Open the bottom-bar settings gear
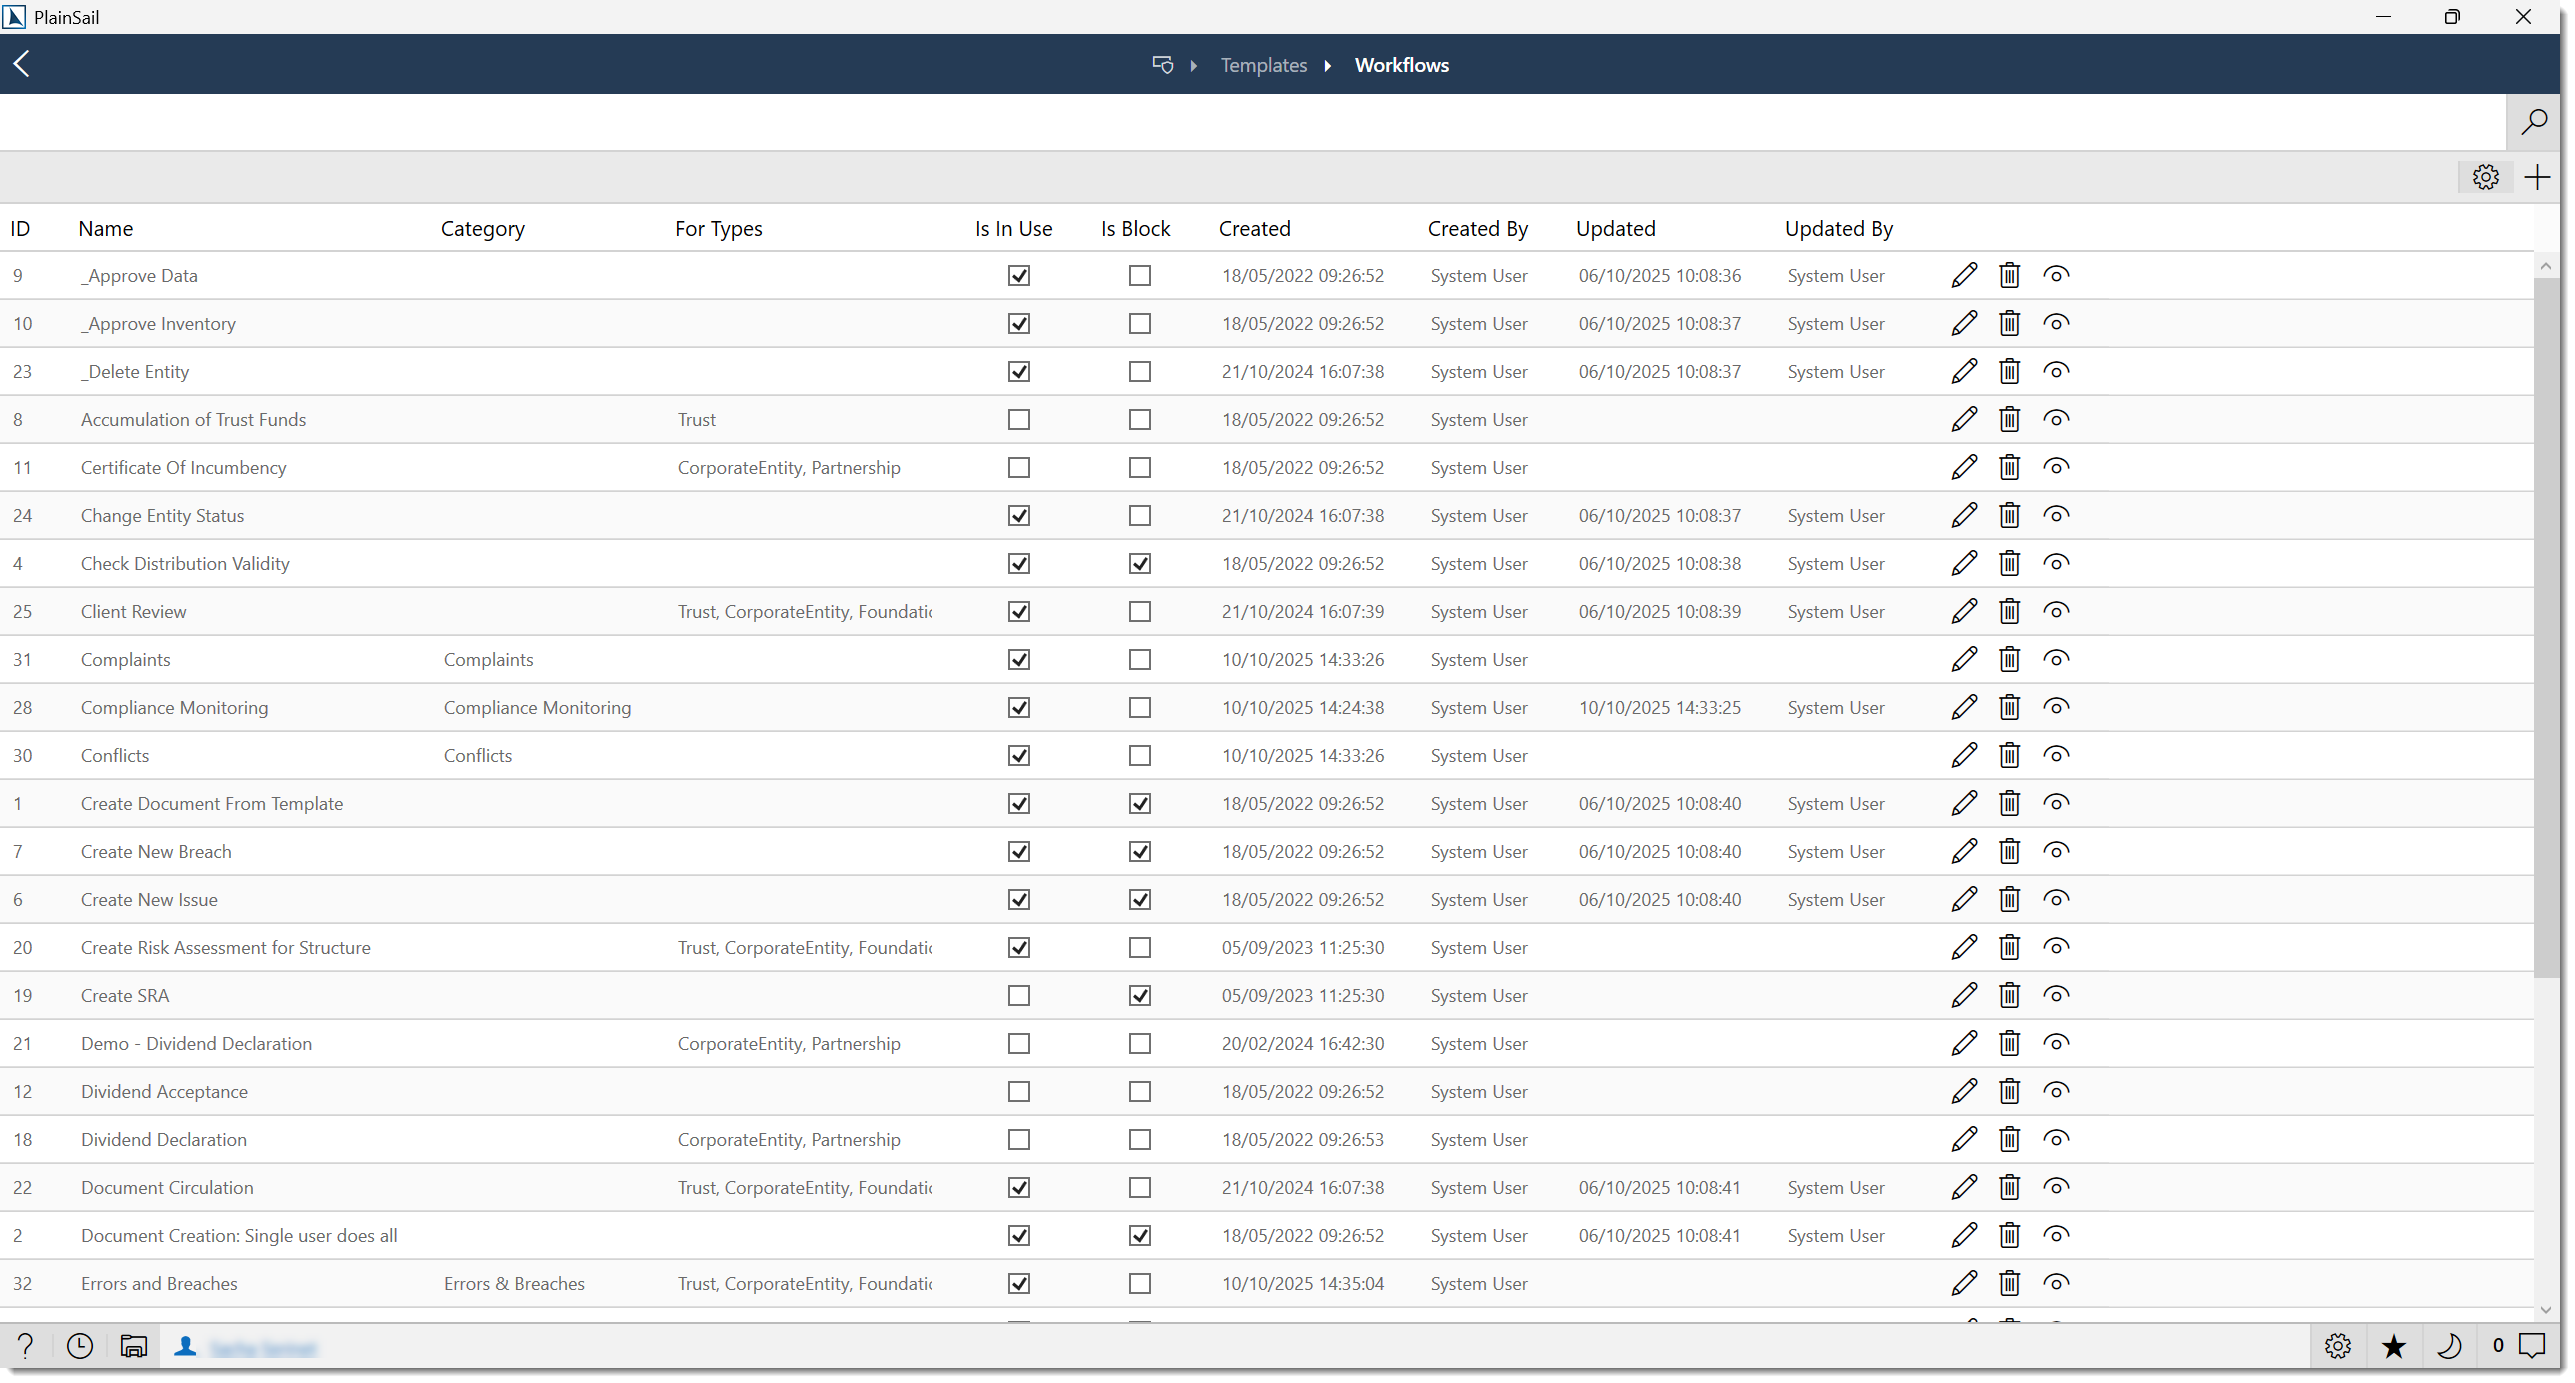The height and width of the screenshot is (1383, 2575). [2338, 1346]
